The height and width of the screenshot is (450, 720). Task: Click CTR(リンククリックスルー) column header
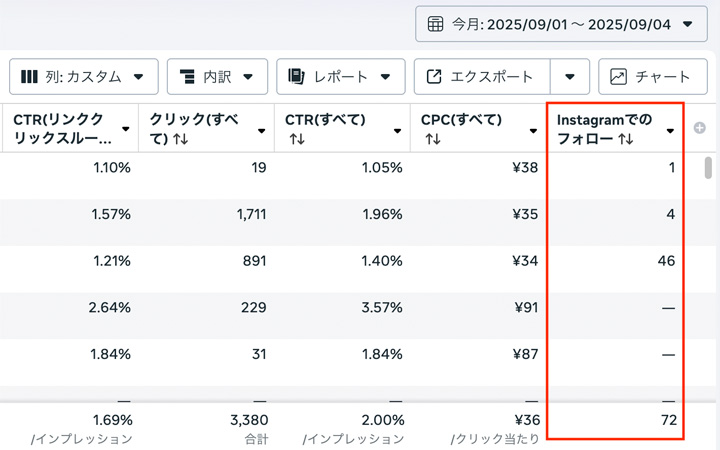(x=69, y=128)
